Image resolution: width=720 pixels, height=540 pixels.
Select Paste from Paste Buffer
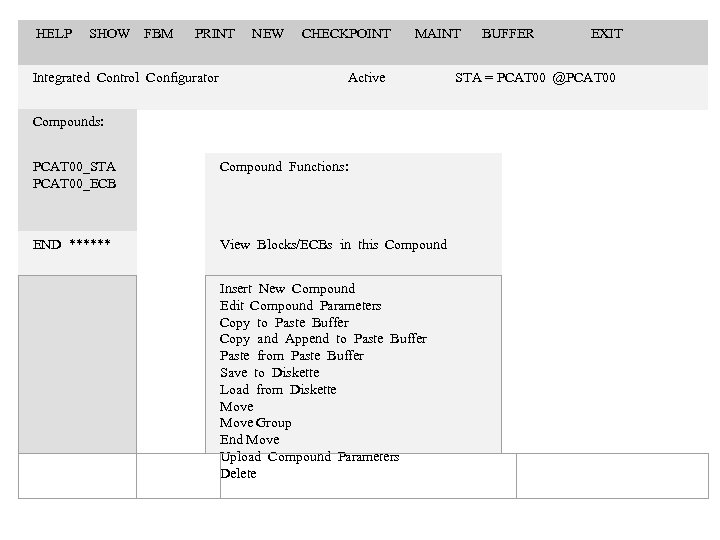coord(291,356)
